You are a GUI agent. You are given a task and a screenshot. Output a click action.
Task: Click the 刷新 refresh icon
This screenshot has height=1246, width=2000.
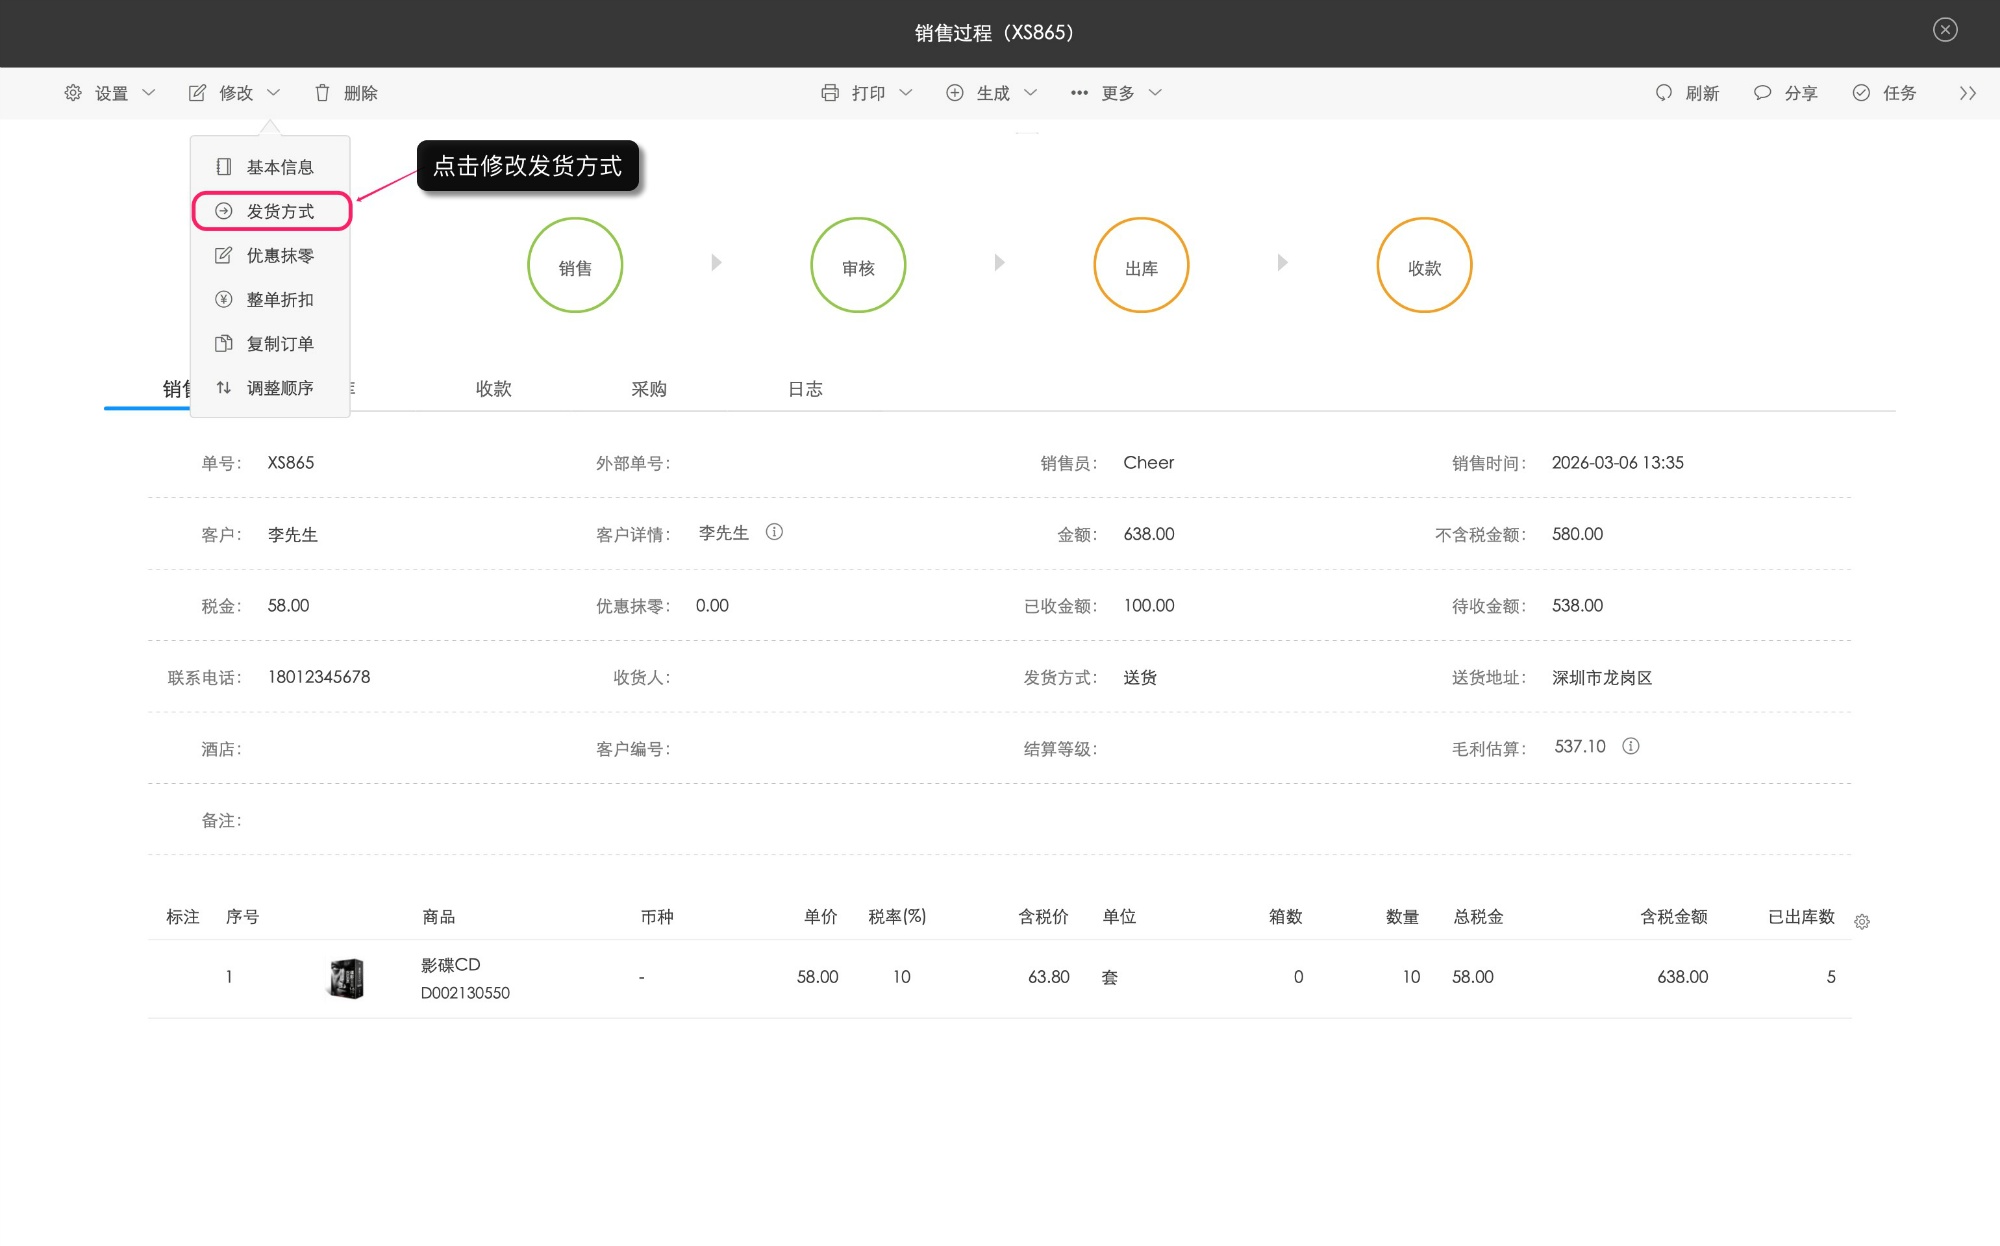click(1664, 93)
